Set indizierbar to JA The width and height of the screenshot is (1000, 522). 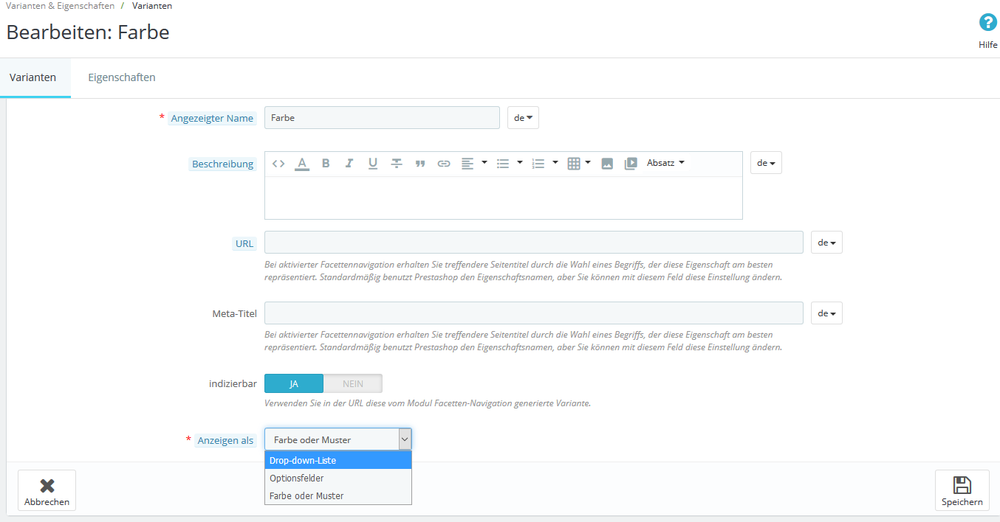(x=294, y=384)
